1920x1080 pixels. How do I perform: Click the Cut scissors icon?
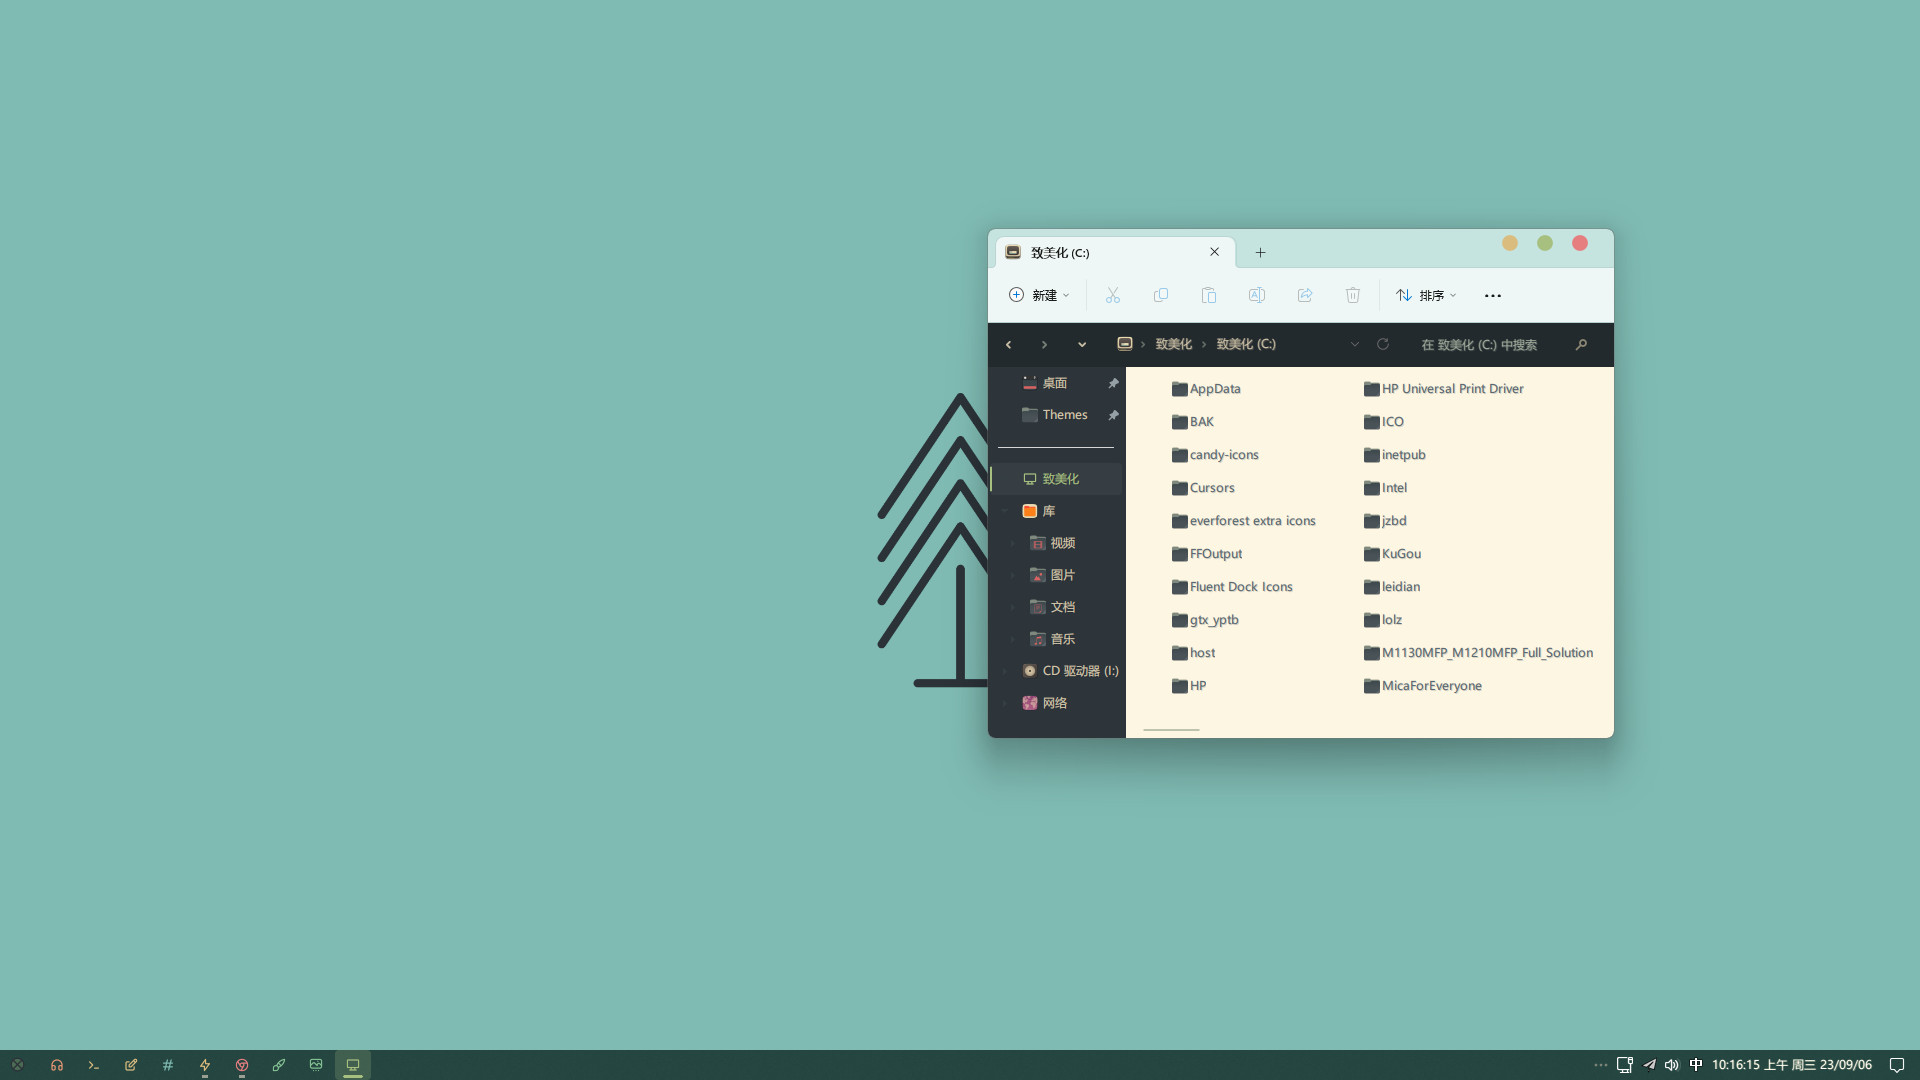point(1112,295)
